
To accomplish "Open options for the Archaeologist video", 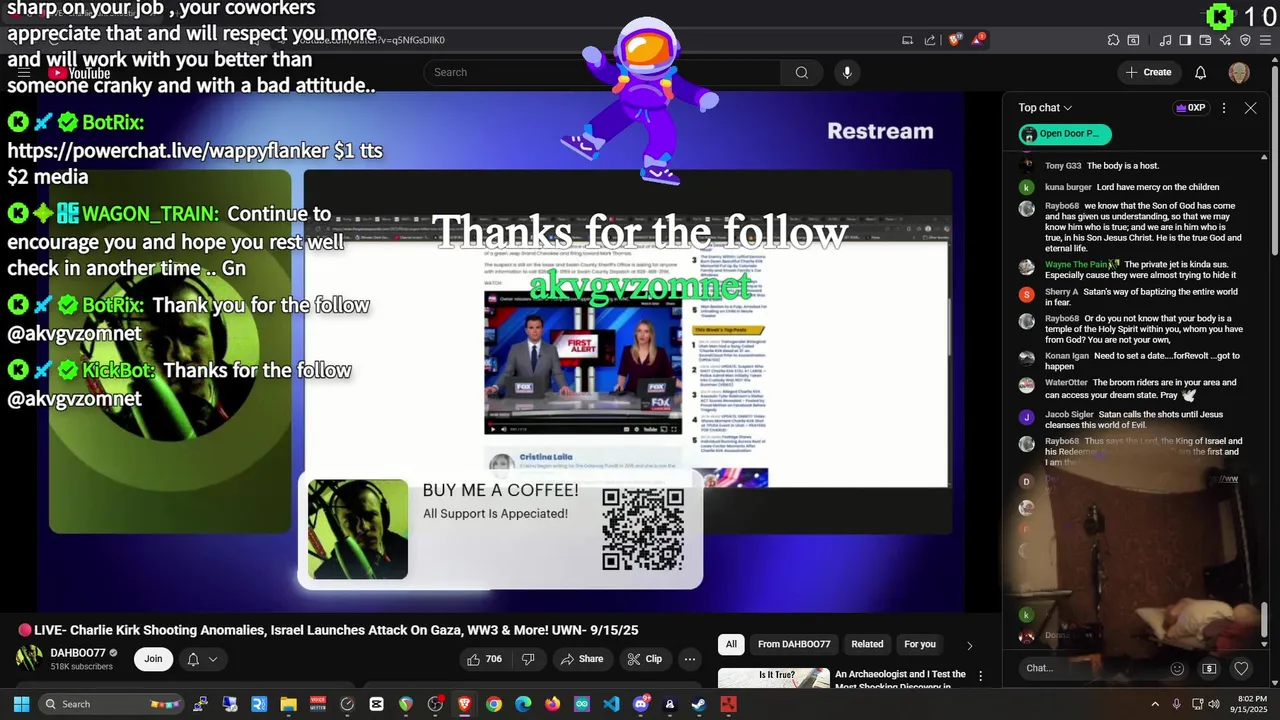I will coord(982,677).
